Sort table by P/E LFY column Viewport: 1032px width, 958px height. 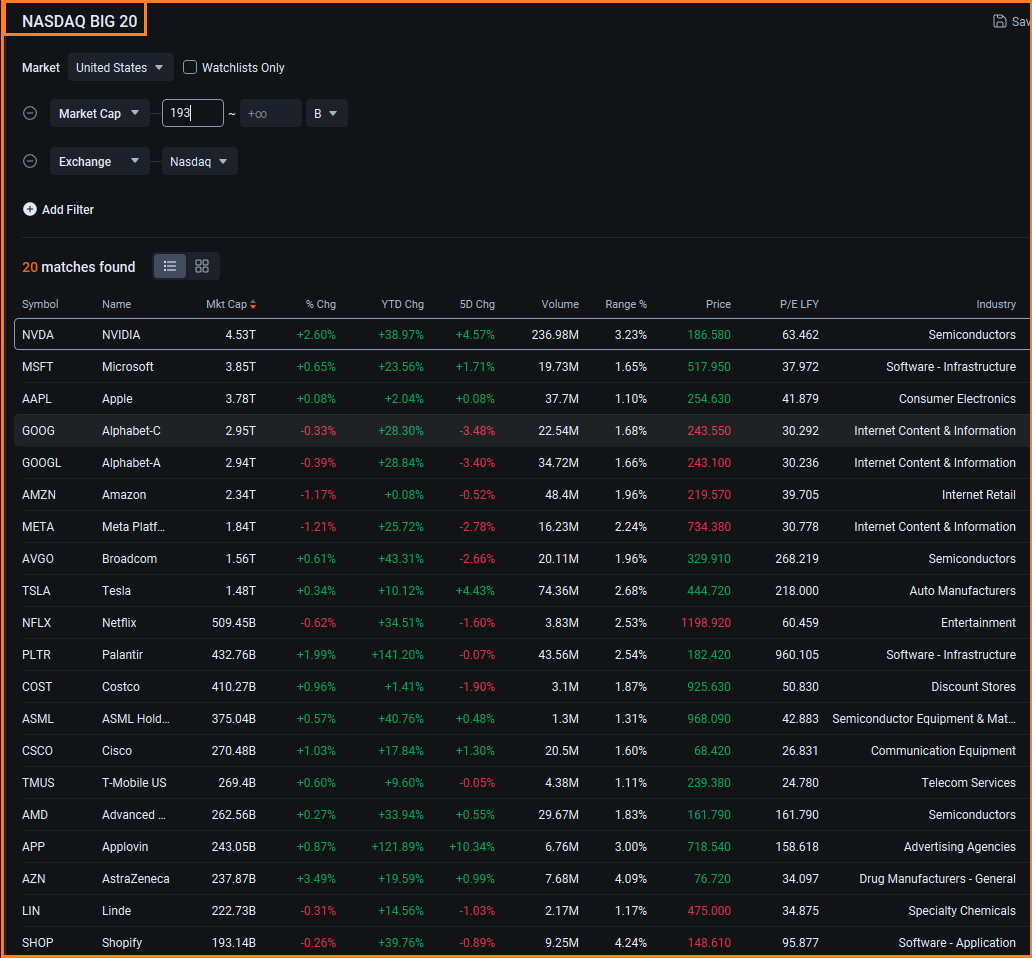pos(799,304)
